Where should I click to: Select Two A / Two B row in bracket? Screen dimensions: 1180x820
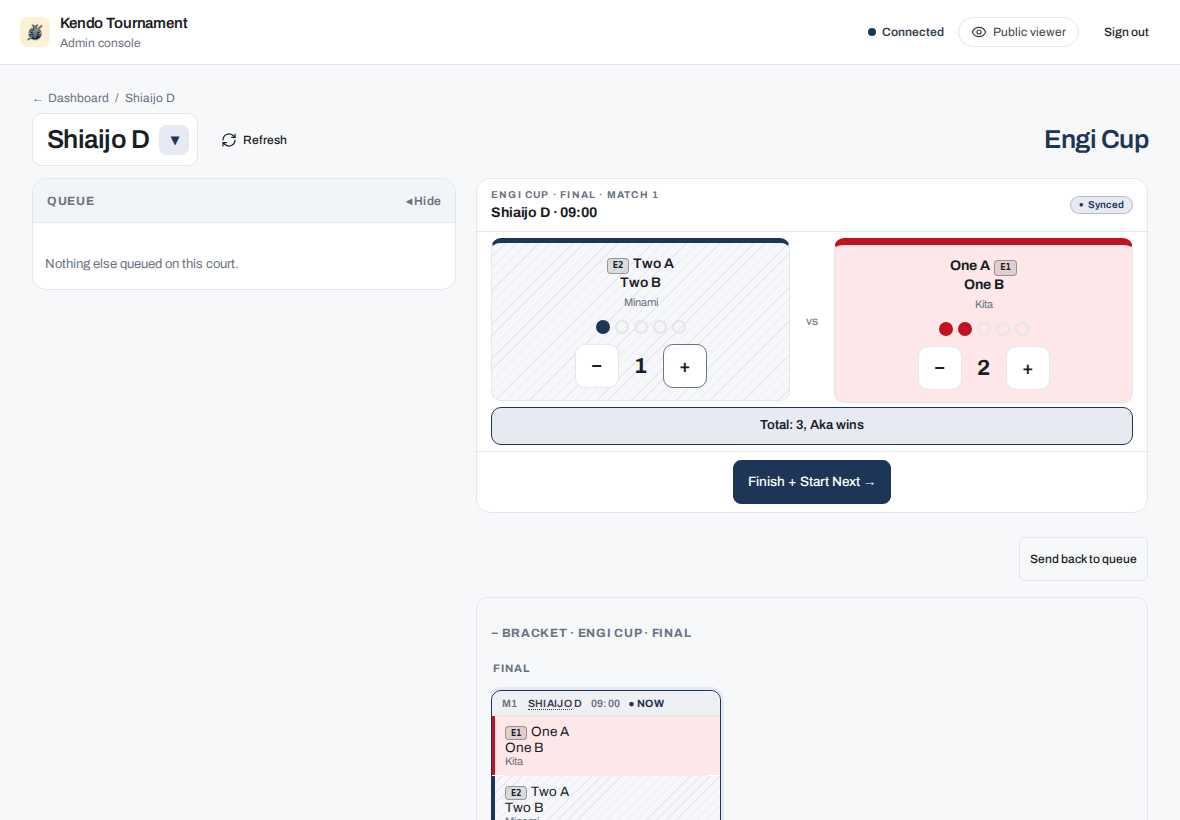(x=607, y=797)
